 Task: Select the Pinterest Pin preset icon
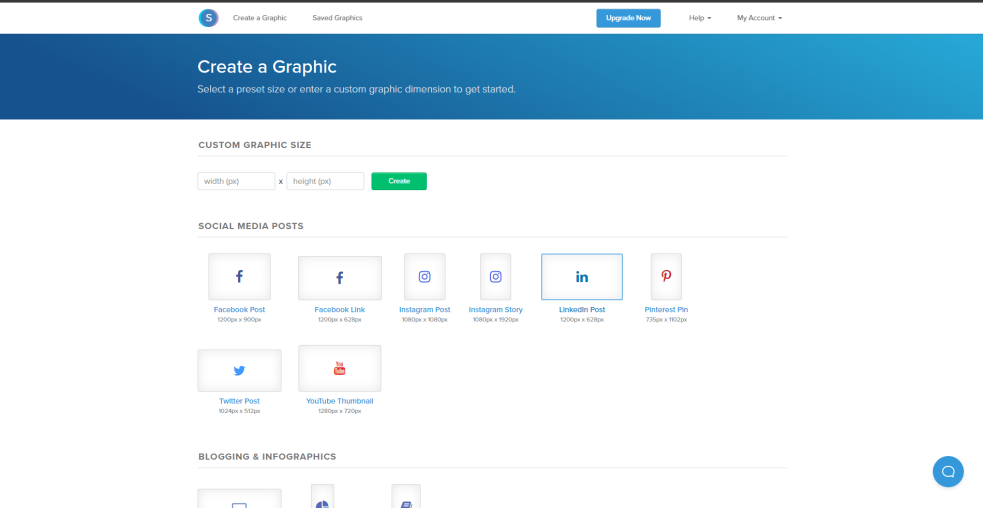[x=666, y=277]
